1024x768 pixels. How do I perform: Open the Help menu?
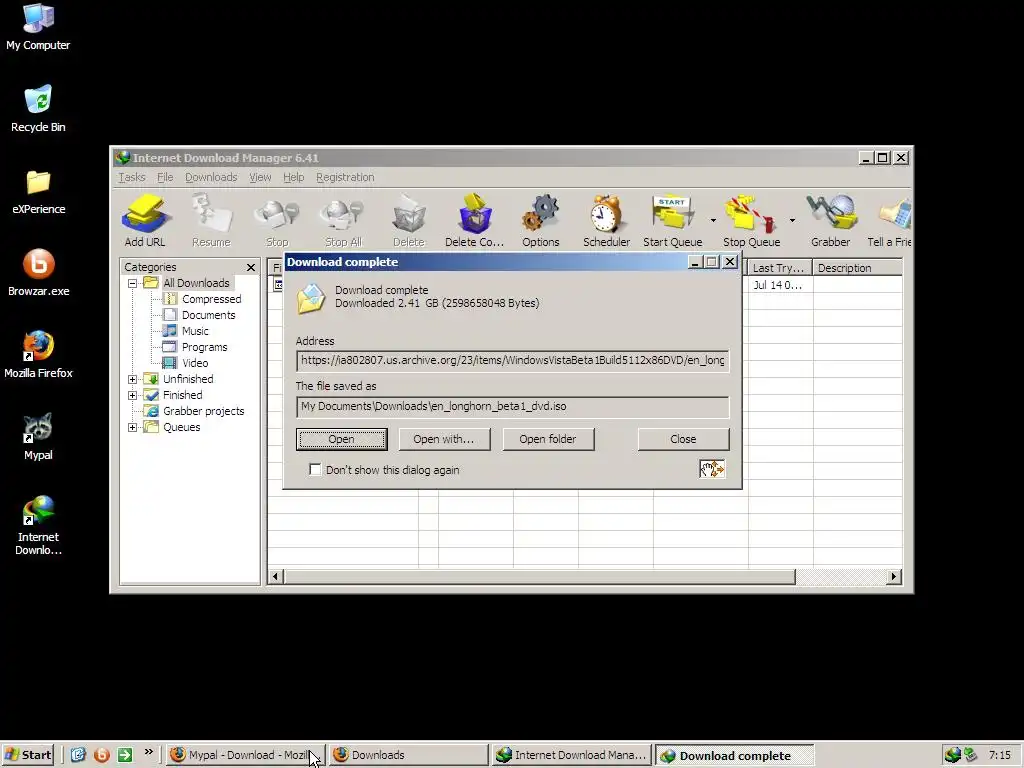[293, 177]
